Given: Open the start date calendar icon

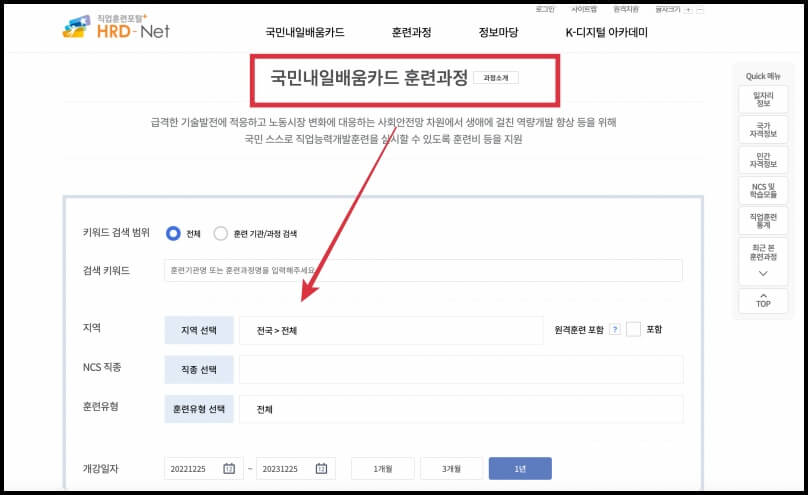Looking at the screenshot, I should [229, 469].
